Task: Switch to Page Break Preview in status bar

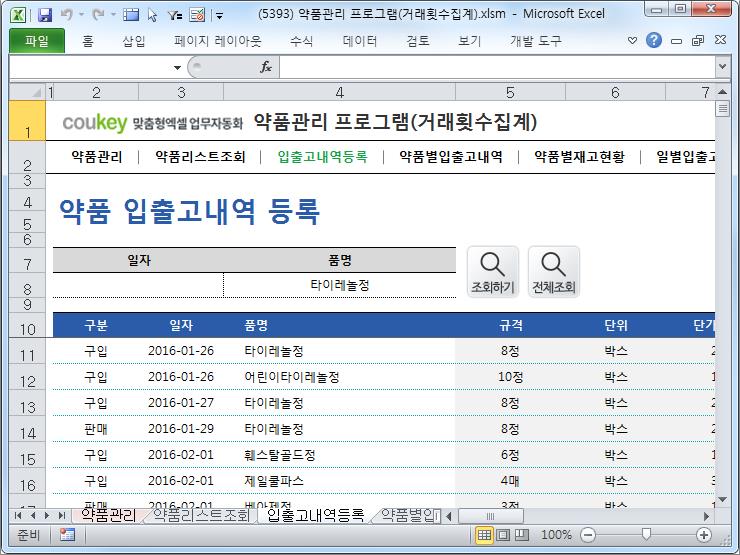Action: pyautogui.click(x=521, y=535)
